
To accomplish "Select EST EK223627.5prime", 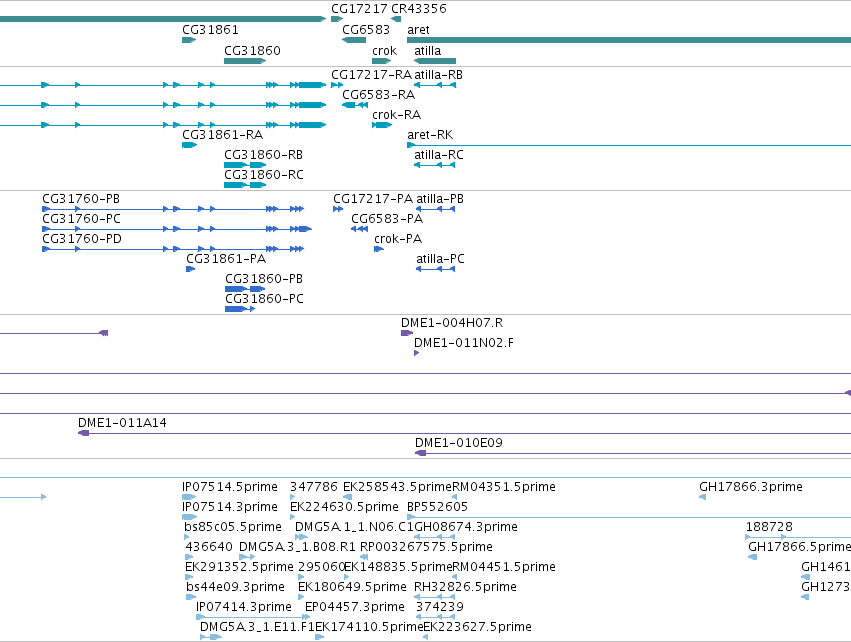I will [x=478, y=627].
